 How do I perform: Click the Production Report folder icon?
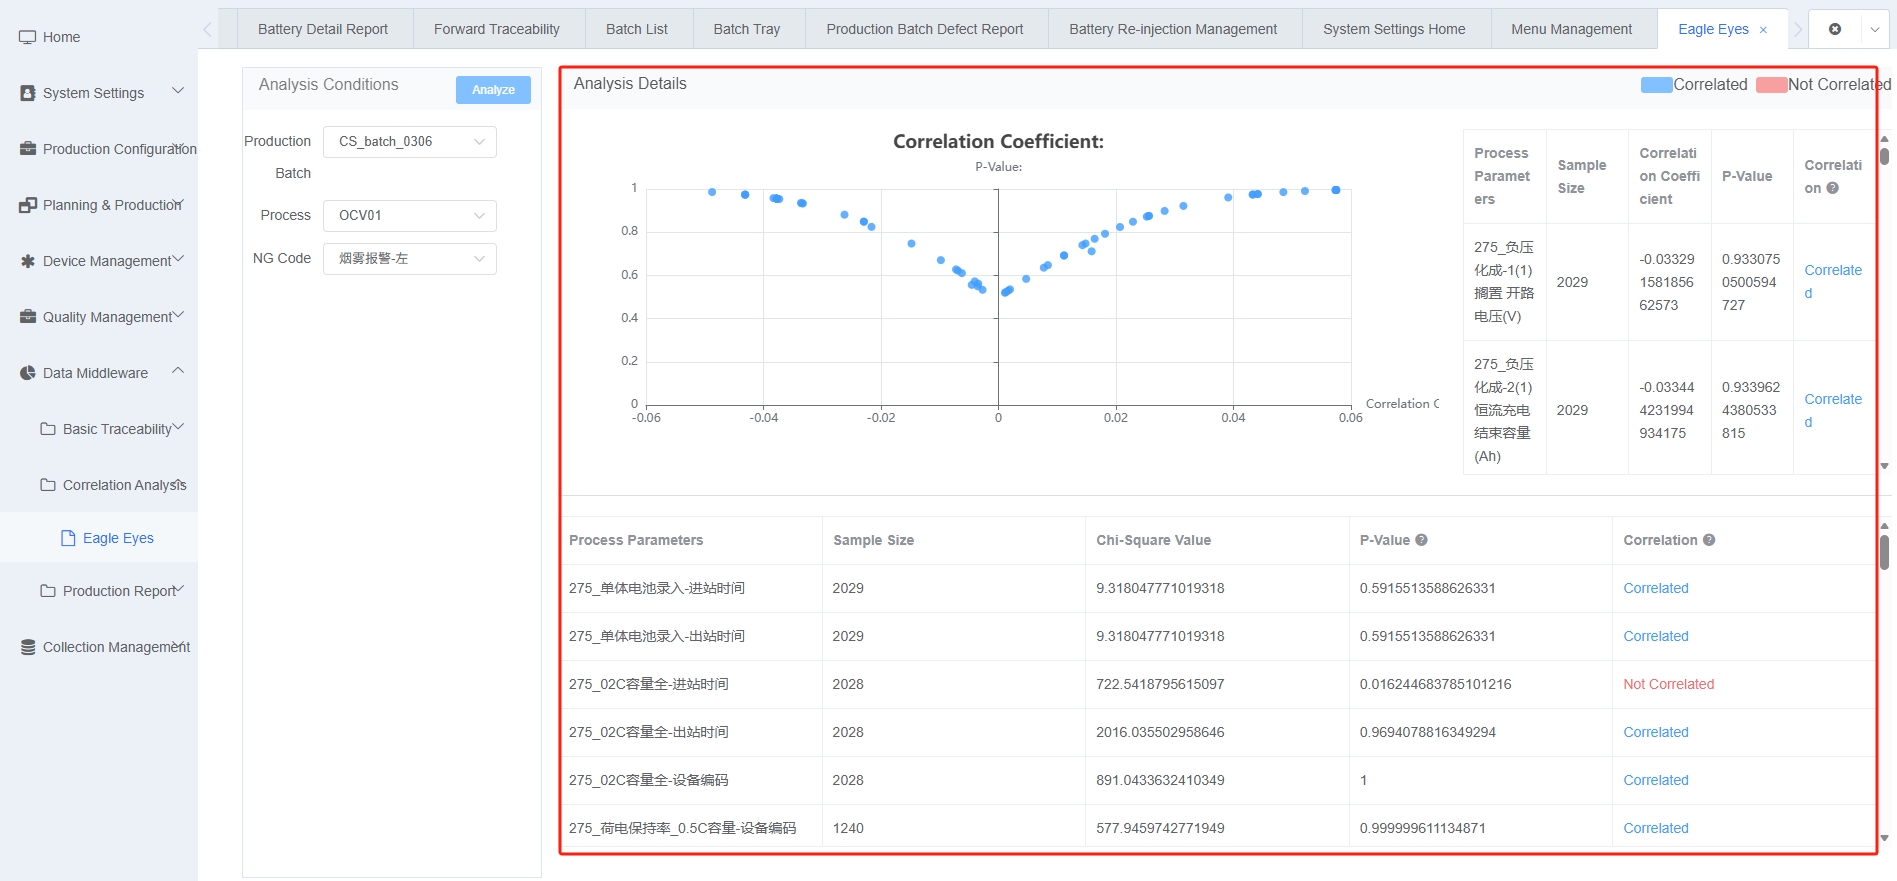click(x=48, y=591)
